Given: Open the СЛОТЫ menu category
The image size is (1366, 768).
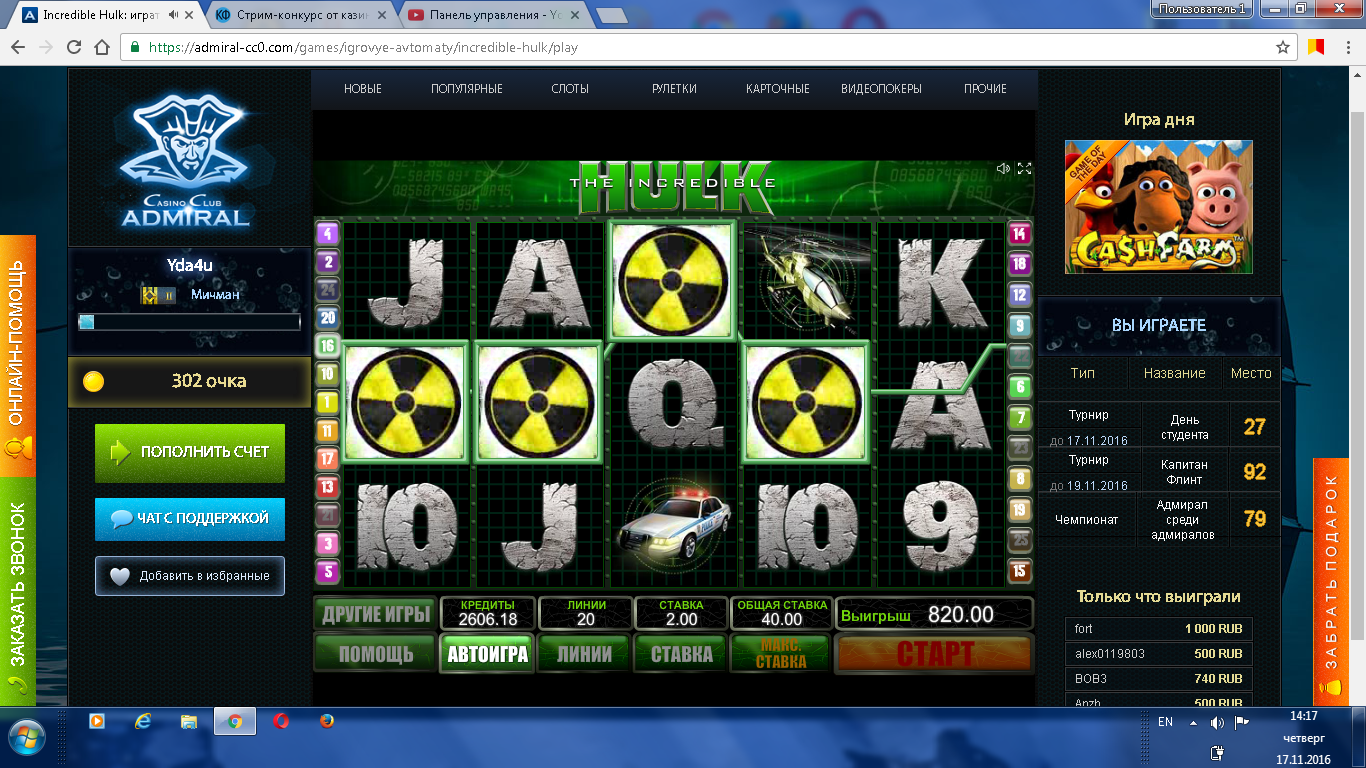Looking at the screenshot, I should click(570, 89).
